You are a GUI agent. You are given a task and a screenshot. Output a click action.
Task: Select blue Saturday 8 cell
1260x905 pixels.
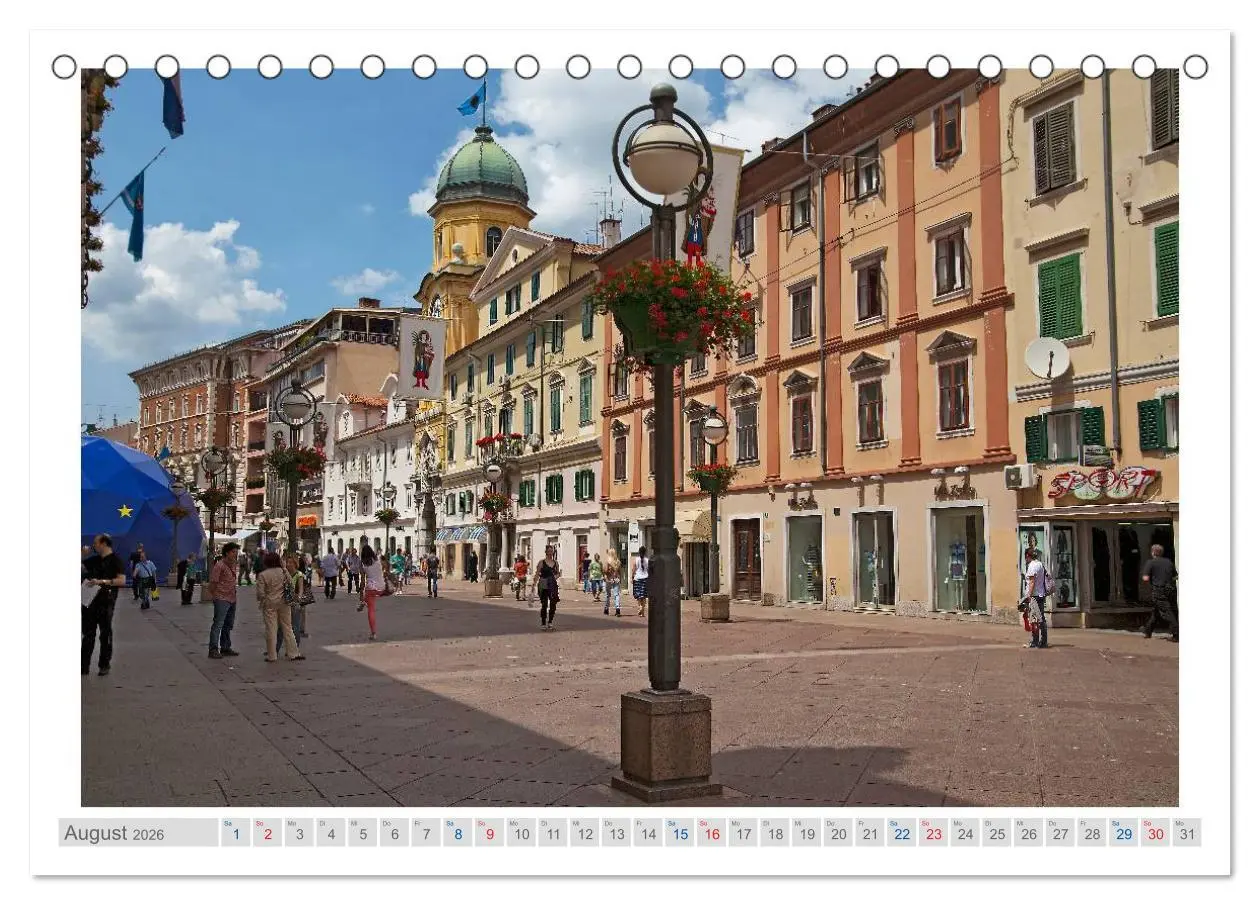pos(458,832)
